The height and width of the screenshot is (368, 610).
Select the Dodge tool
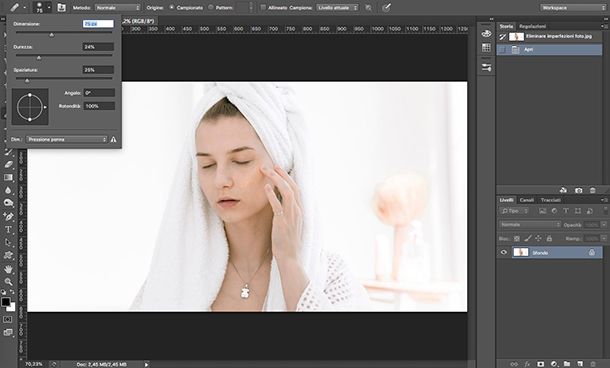pos(8,203)
